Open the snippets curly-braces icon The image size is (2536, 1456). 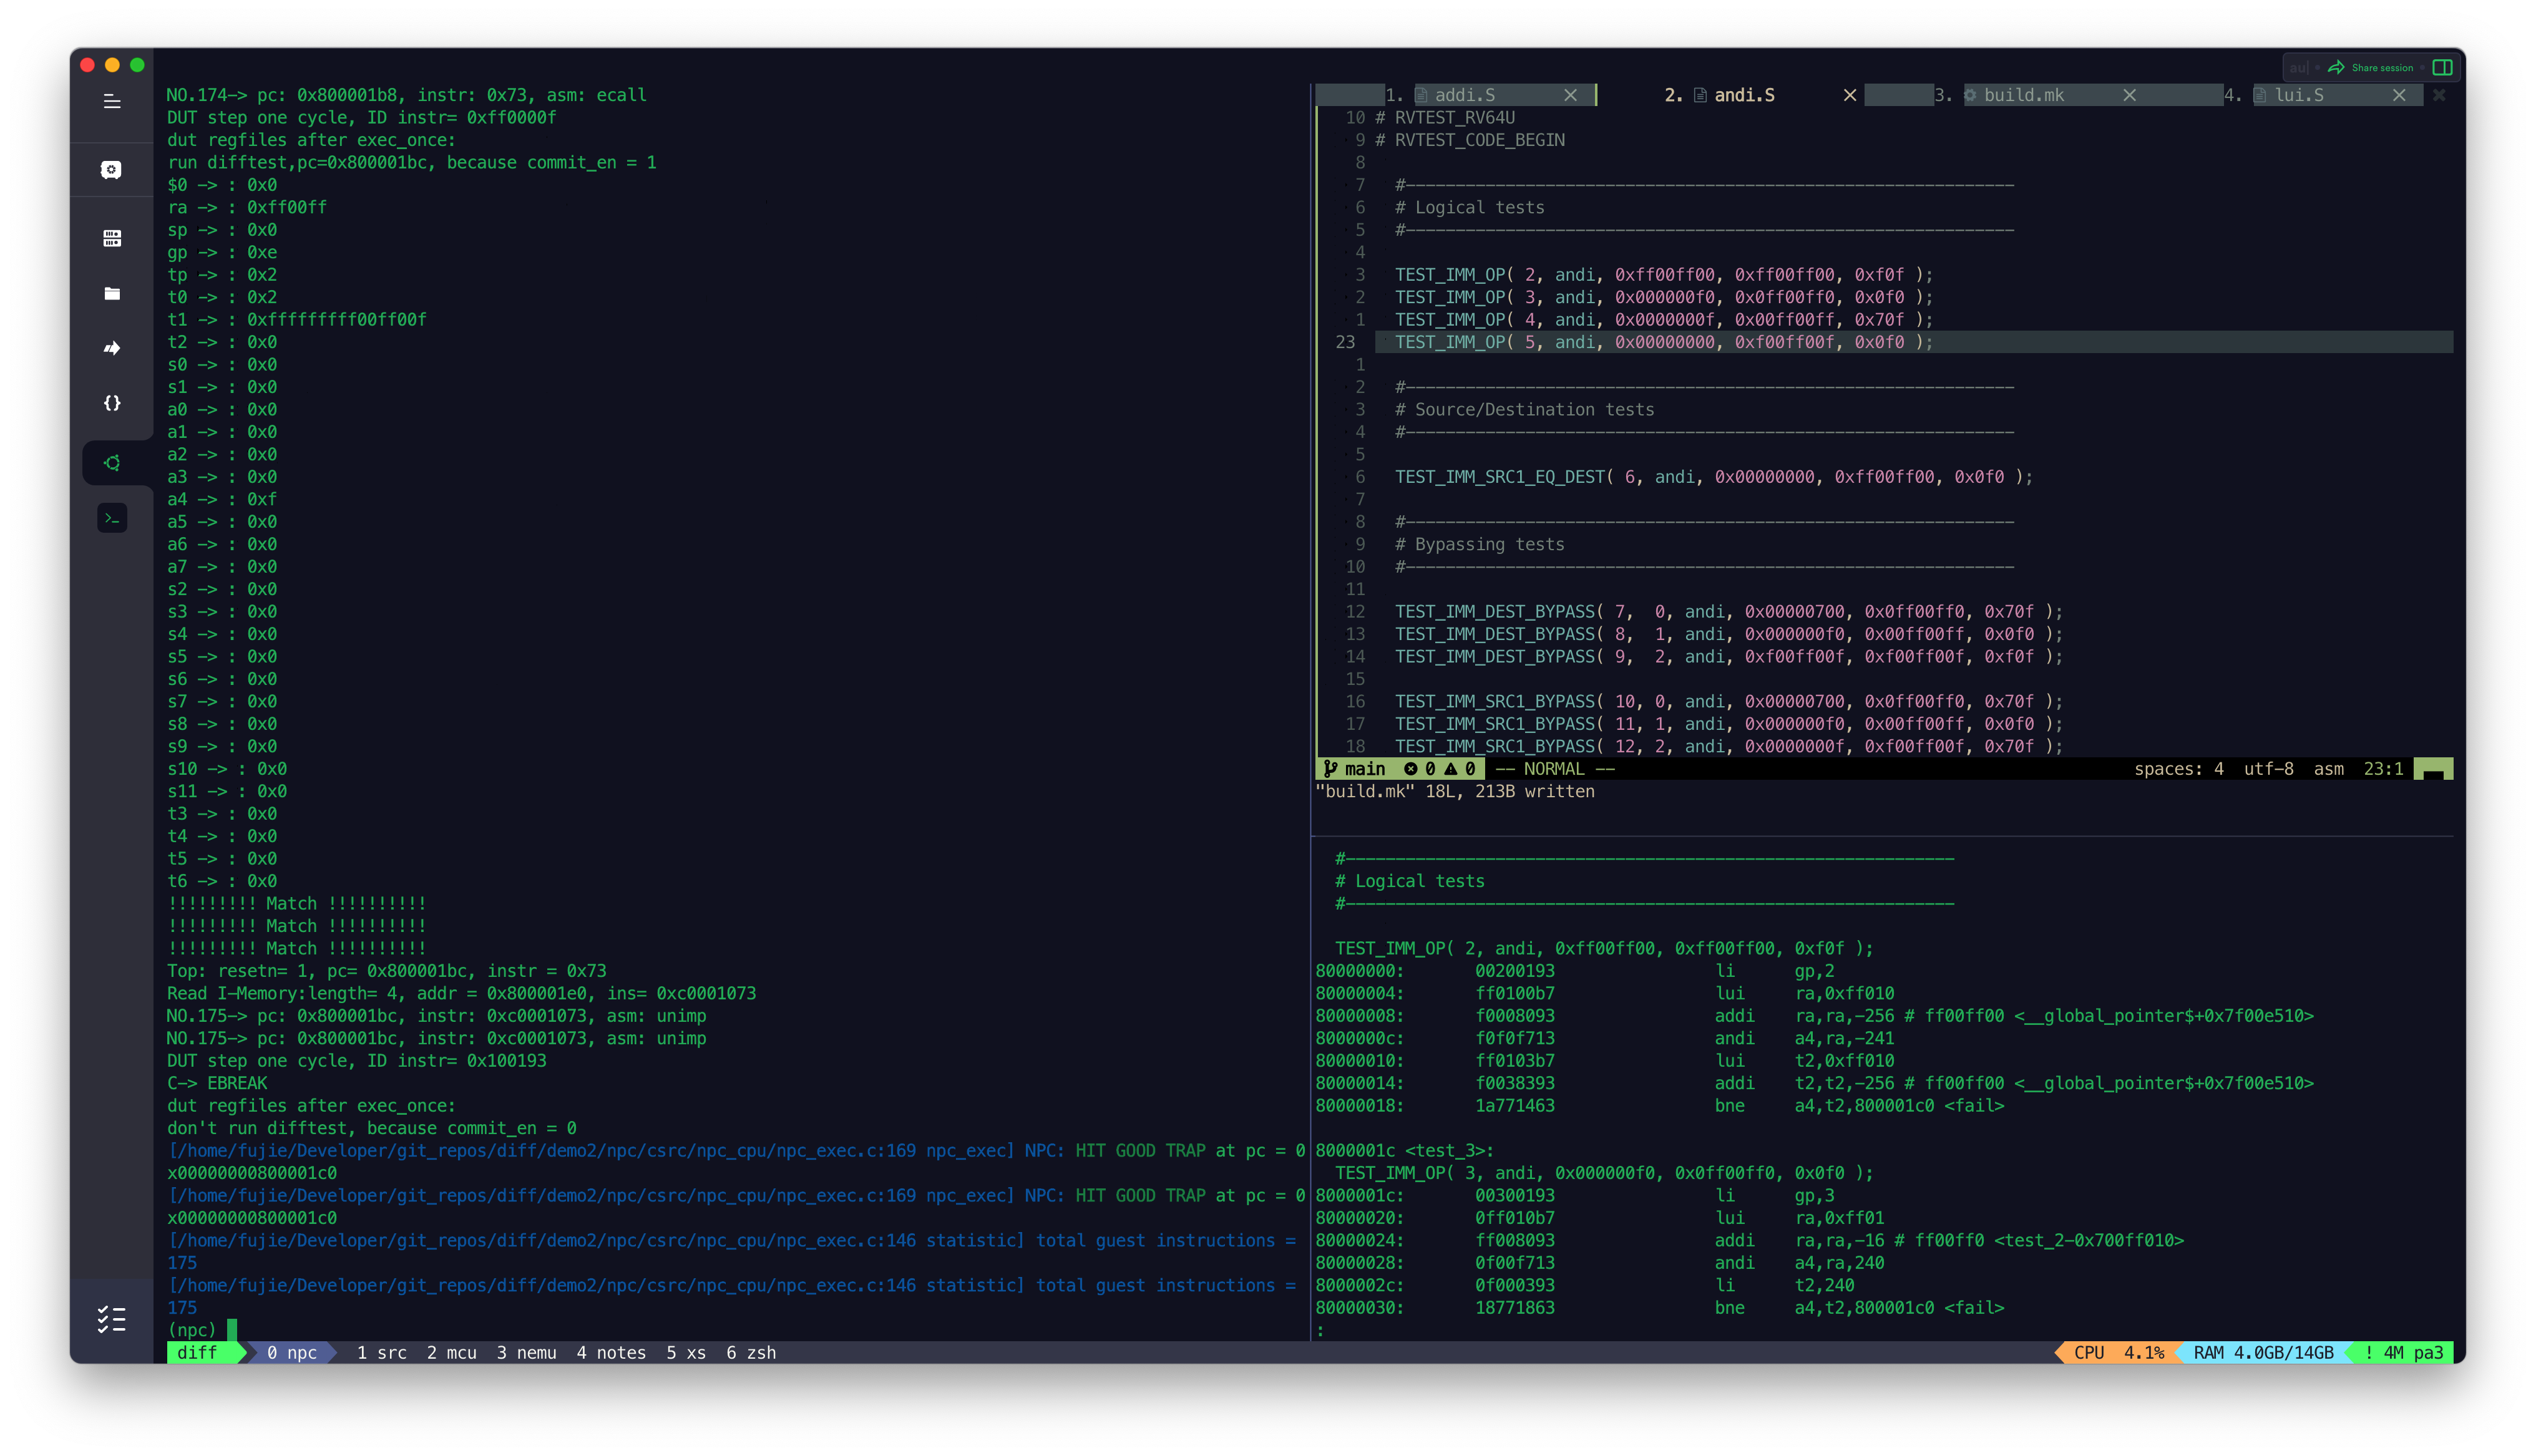[112, 403]
